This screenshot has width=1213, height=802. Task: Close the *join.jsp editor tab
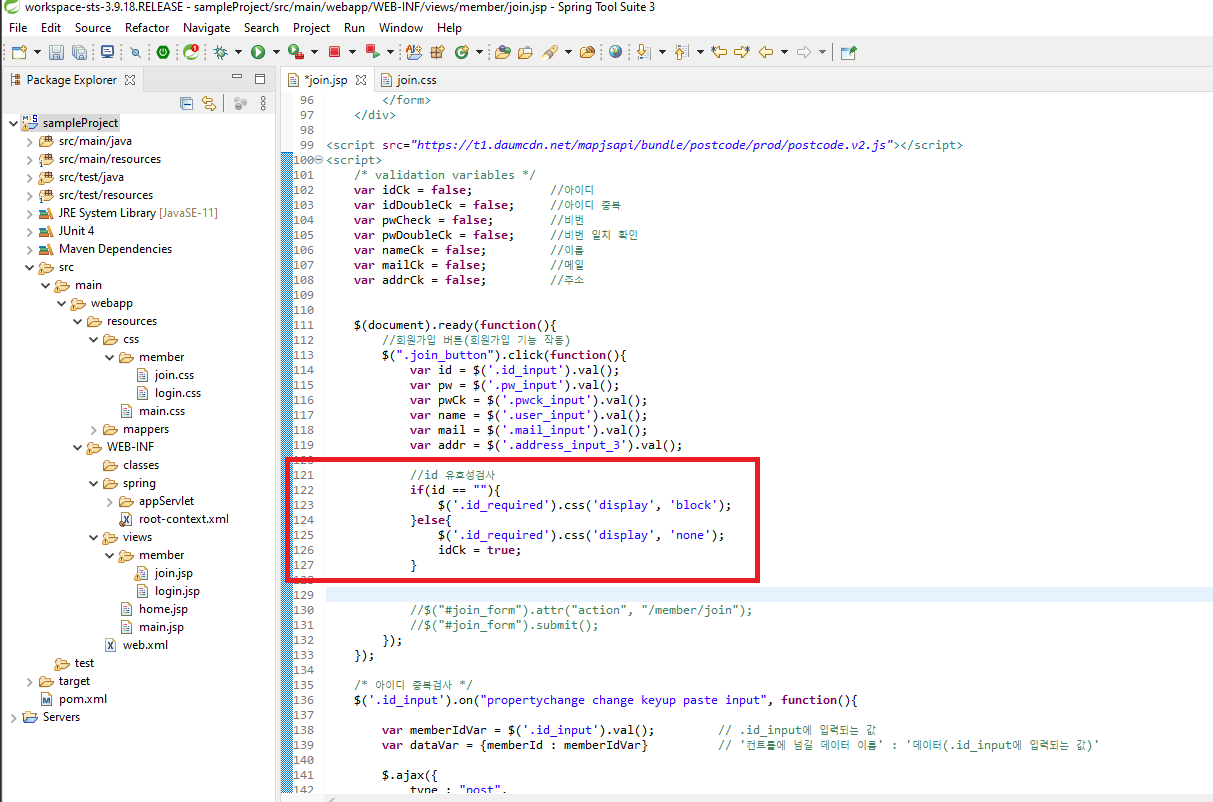(x=361, y=80)
